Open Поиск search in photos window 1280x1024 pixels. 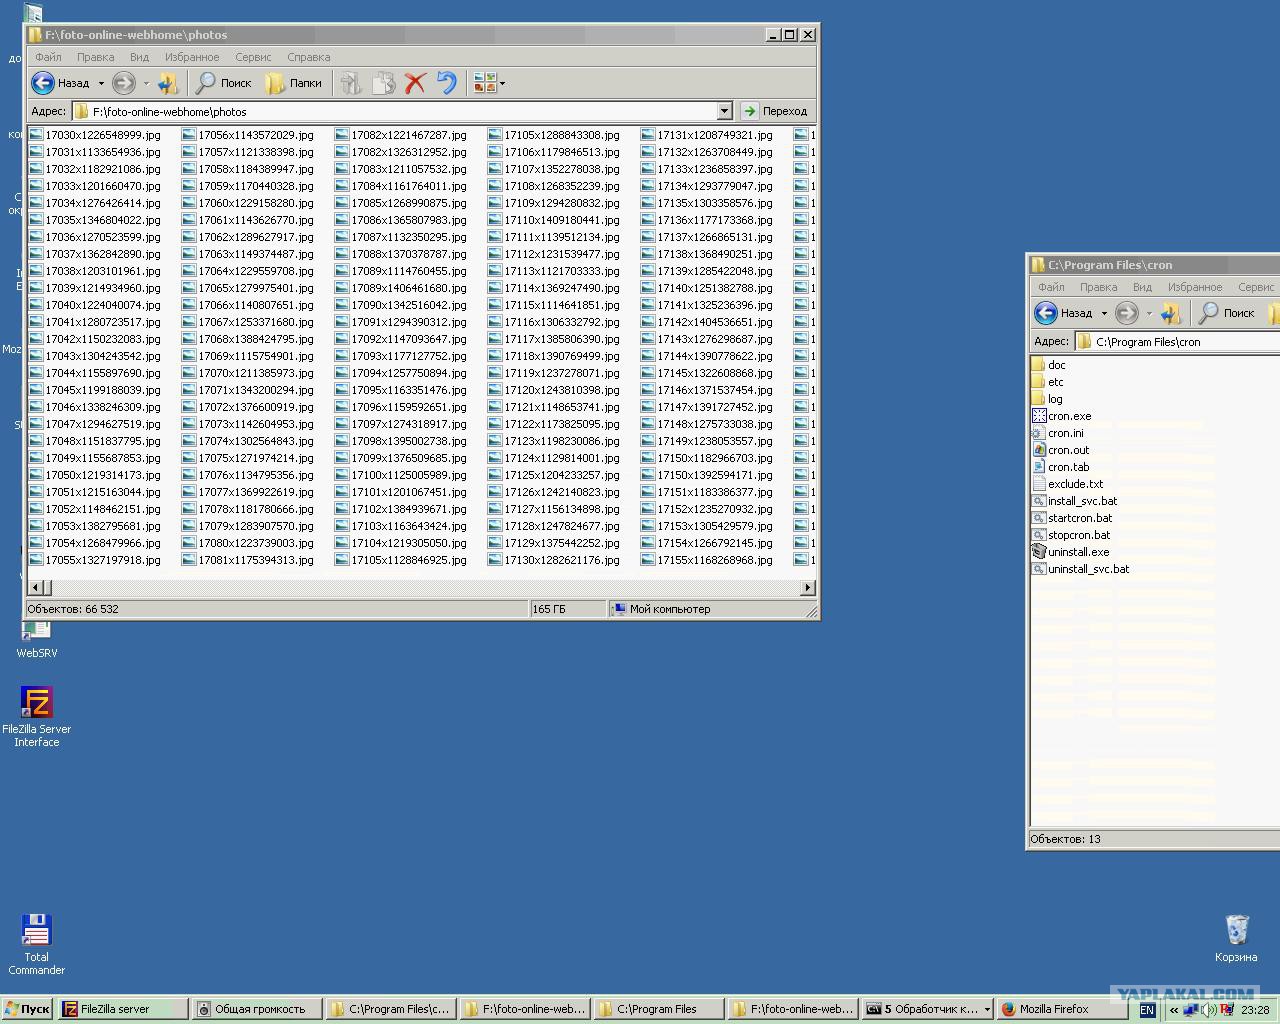tap(223, 83)
